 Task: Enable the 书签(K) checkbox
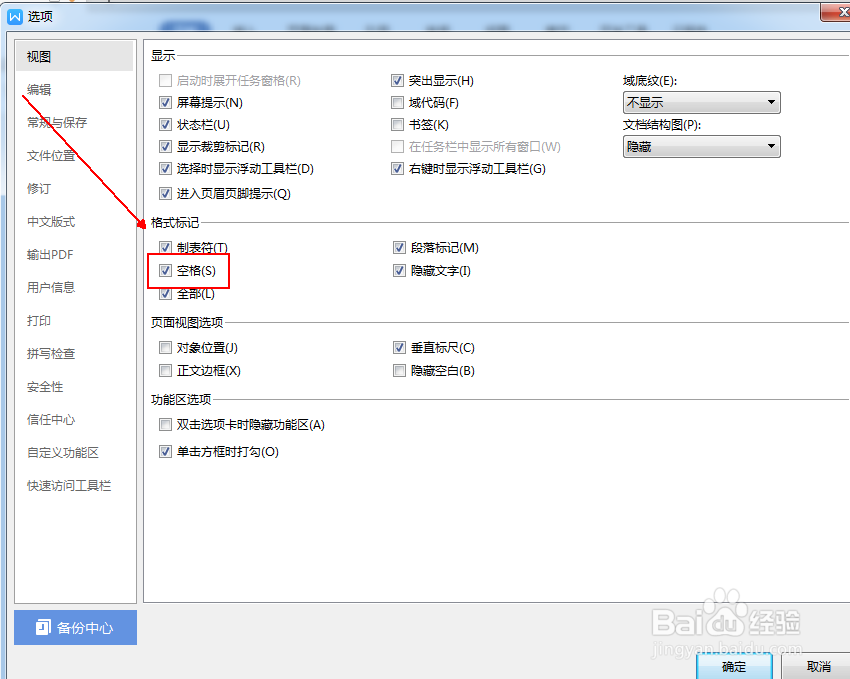tap(397, 125)
